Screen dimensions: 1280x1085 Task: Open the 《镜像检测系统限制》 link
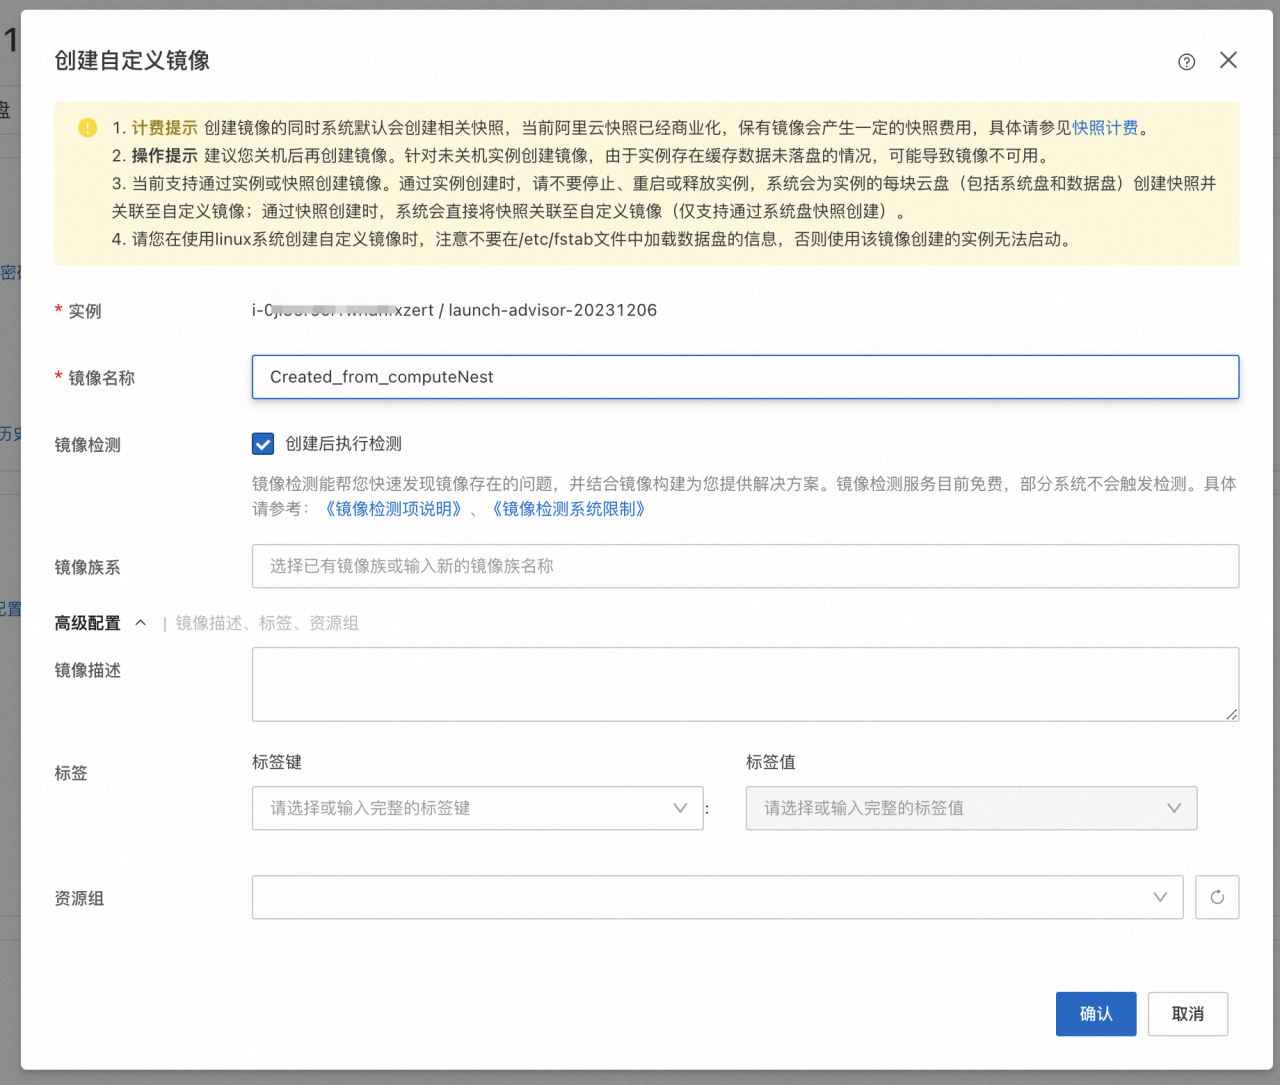pyautogui.click(x=568, y=509)
